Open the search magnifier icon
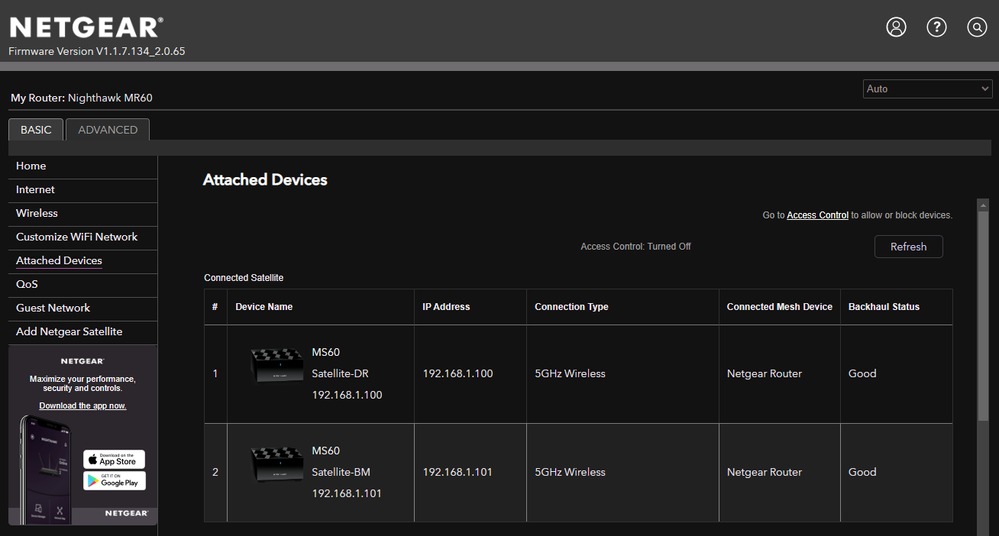 point(977,27)
